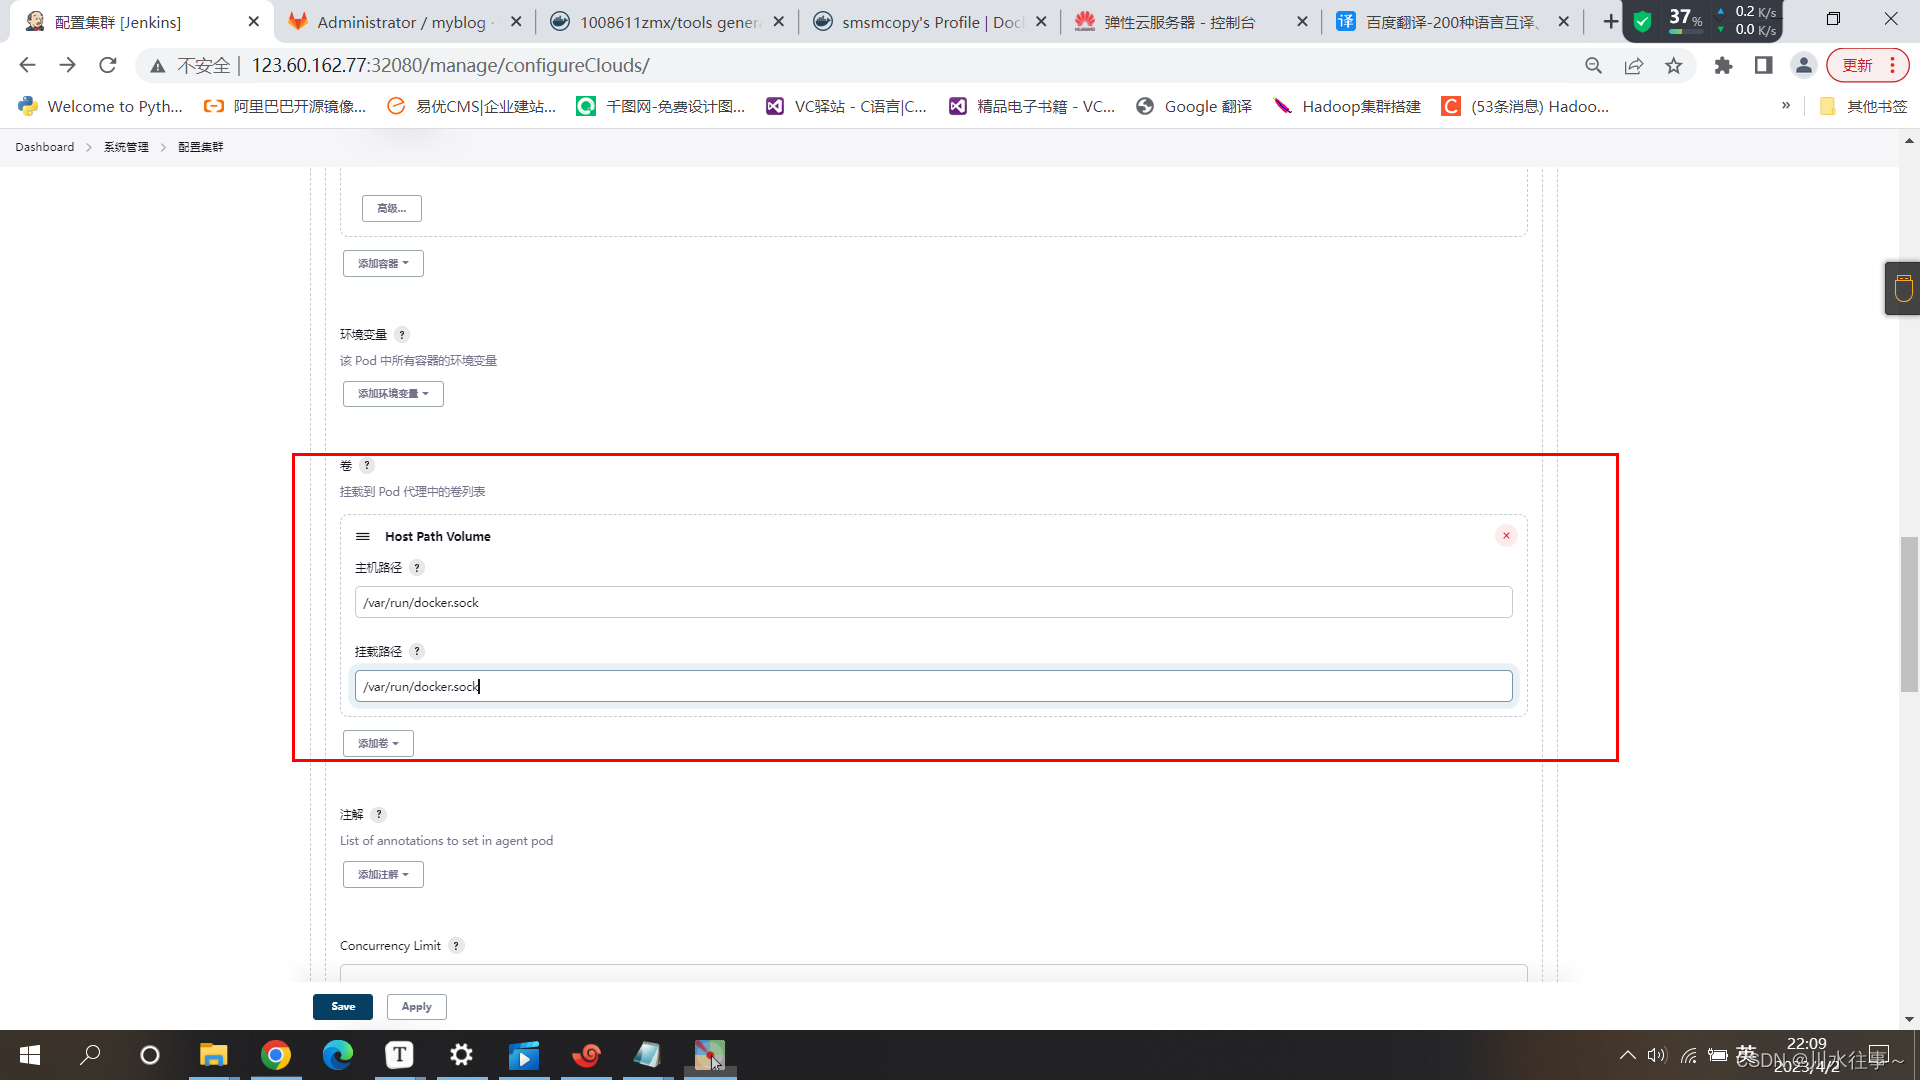Bookmark this page with star icon
The width and height of the screenshot is (1920, 1080).
(1673, 66)
